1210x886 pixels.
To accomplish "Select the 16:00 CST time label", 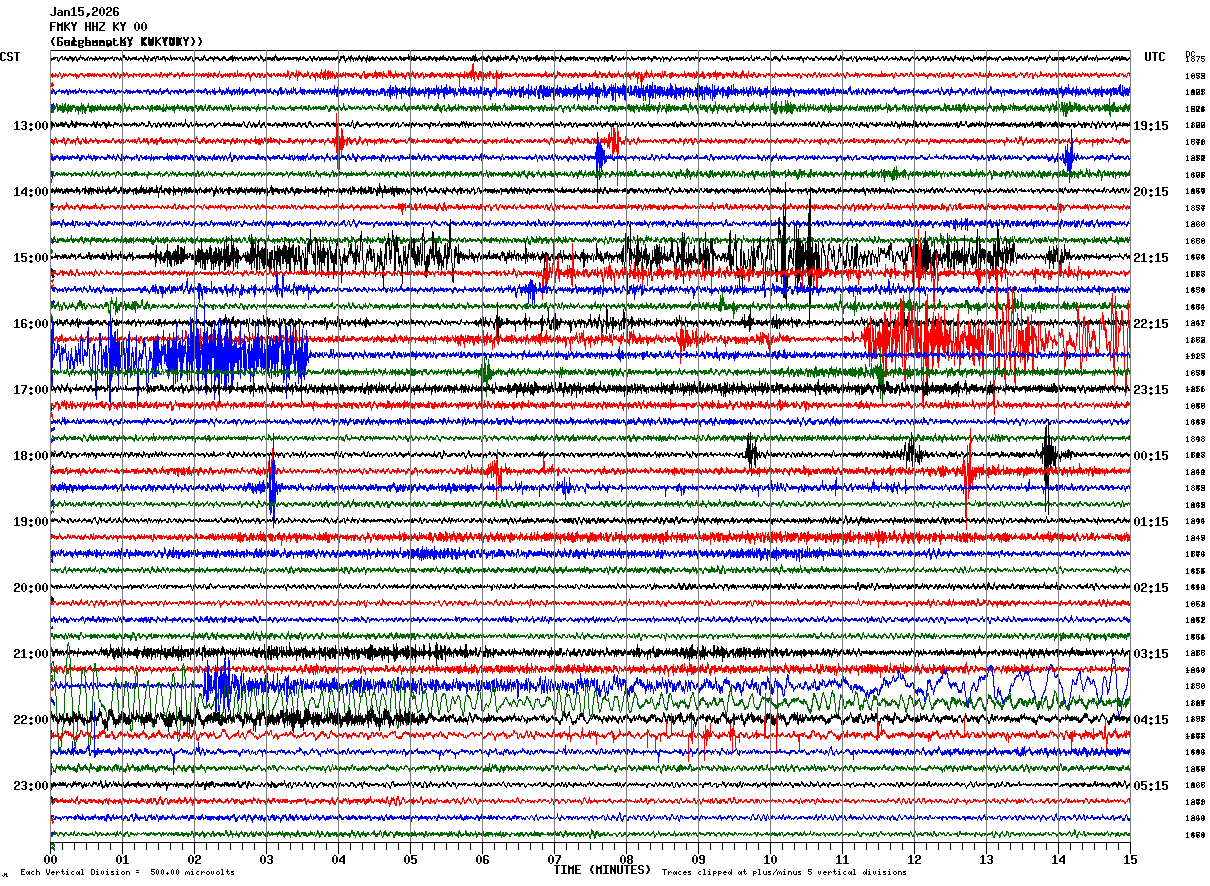I will pos(31,324).
